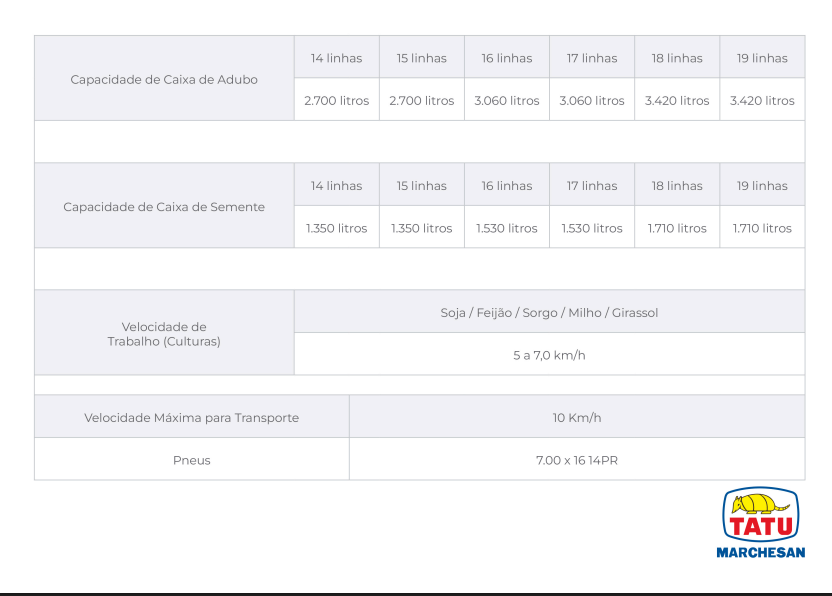Image resolution: width=832 pixels, height=596 pixels.
Task: Click the '2.700 litros' value under 15 linhas
Action: coord(421,101)
